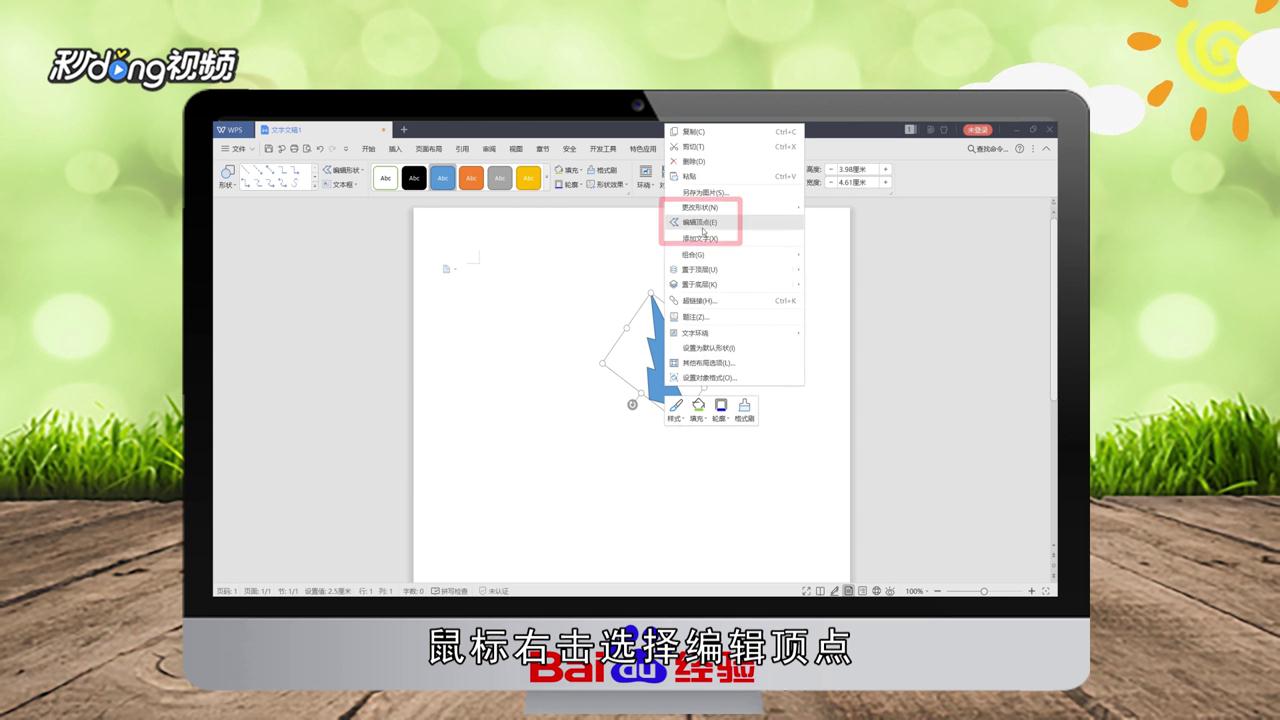Select the Fill tool icon in the floating toolbar
Screen dimensions: 1280x720
(698, 405)
